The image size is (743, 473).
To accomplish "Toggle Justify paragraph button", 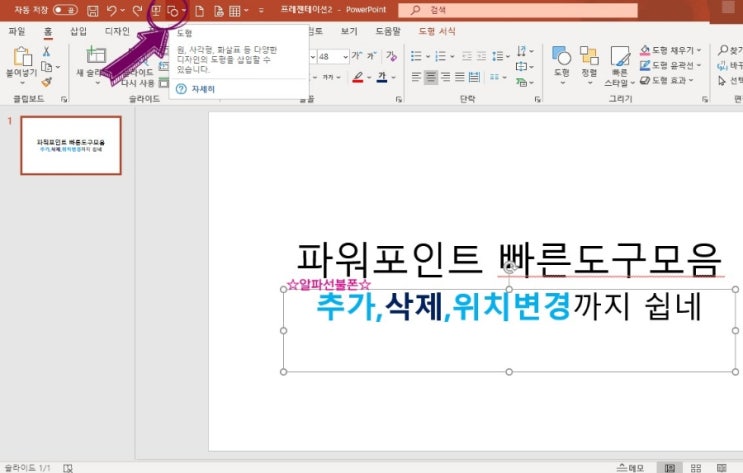I will [460, 77].
